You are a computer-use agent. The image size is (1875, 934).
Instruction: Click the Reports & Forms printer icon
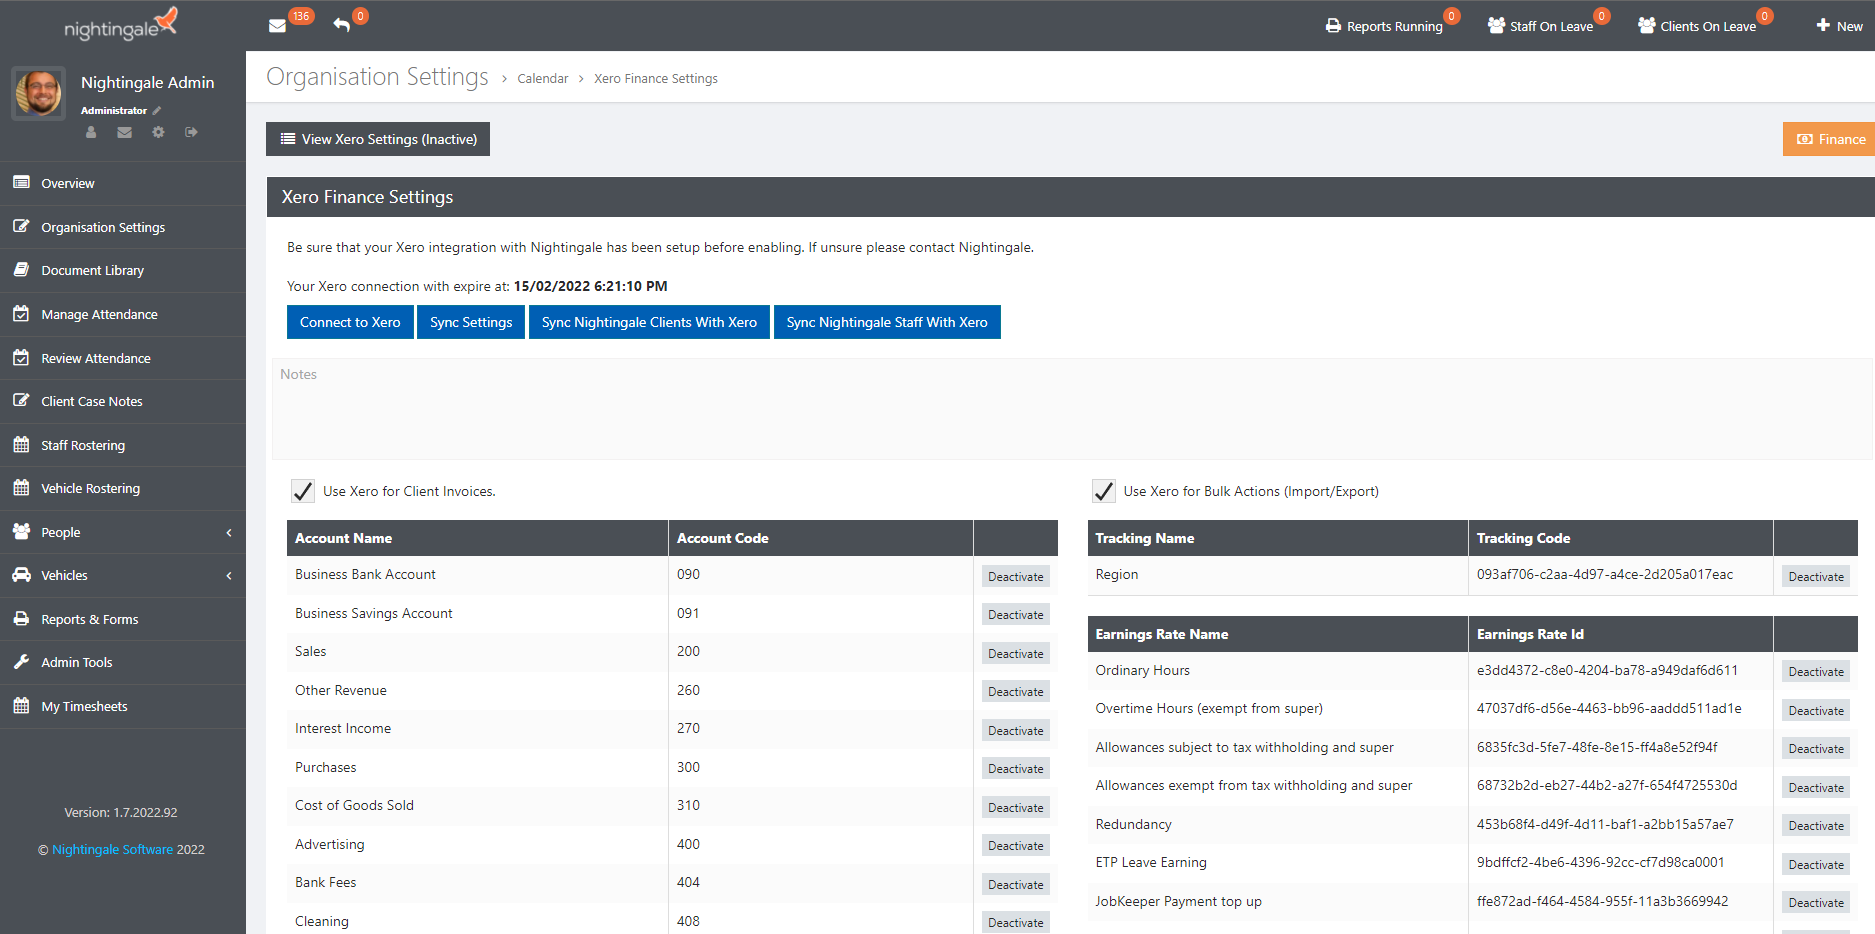pyautogui.click(x=21, y=619)
